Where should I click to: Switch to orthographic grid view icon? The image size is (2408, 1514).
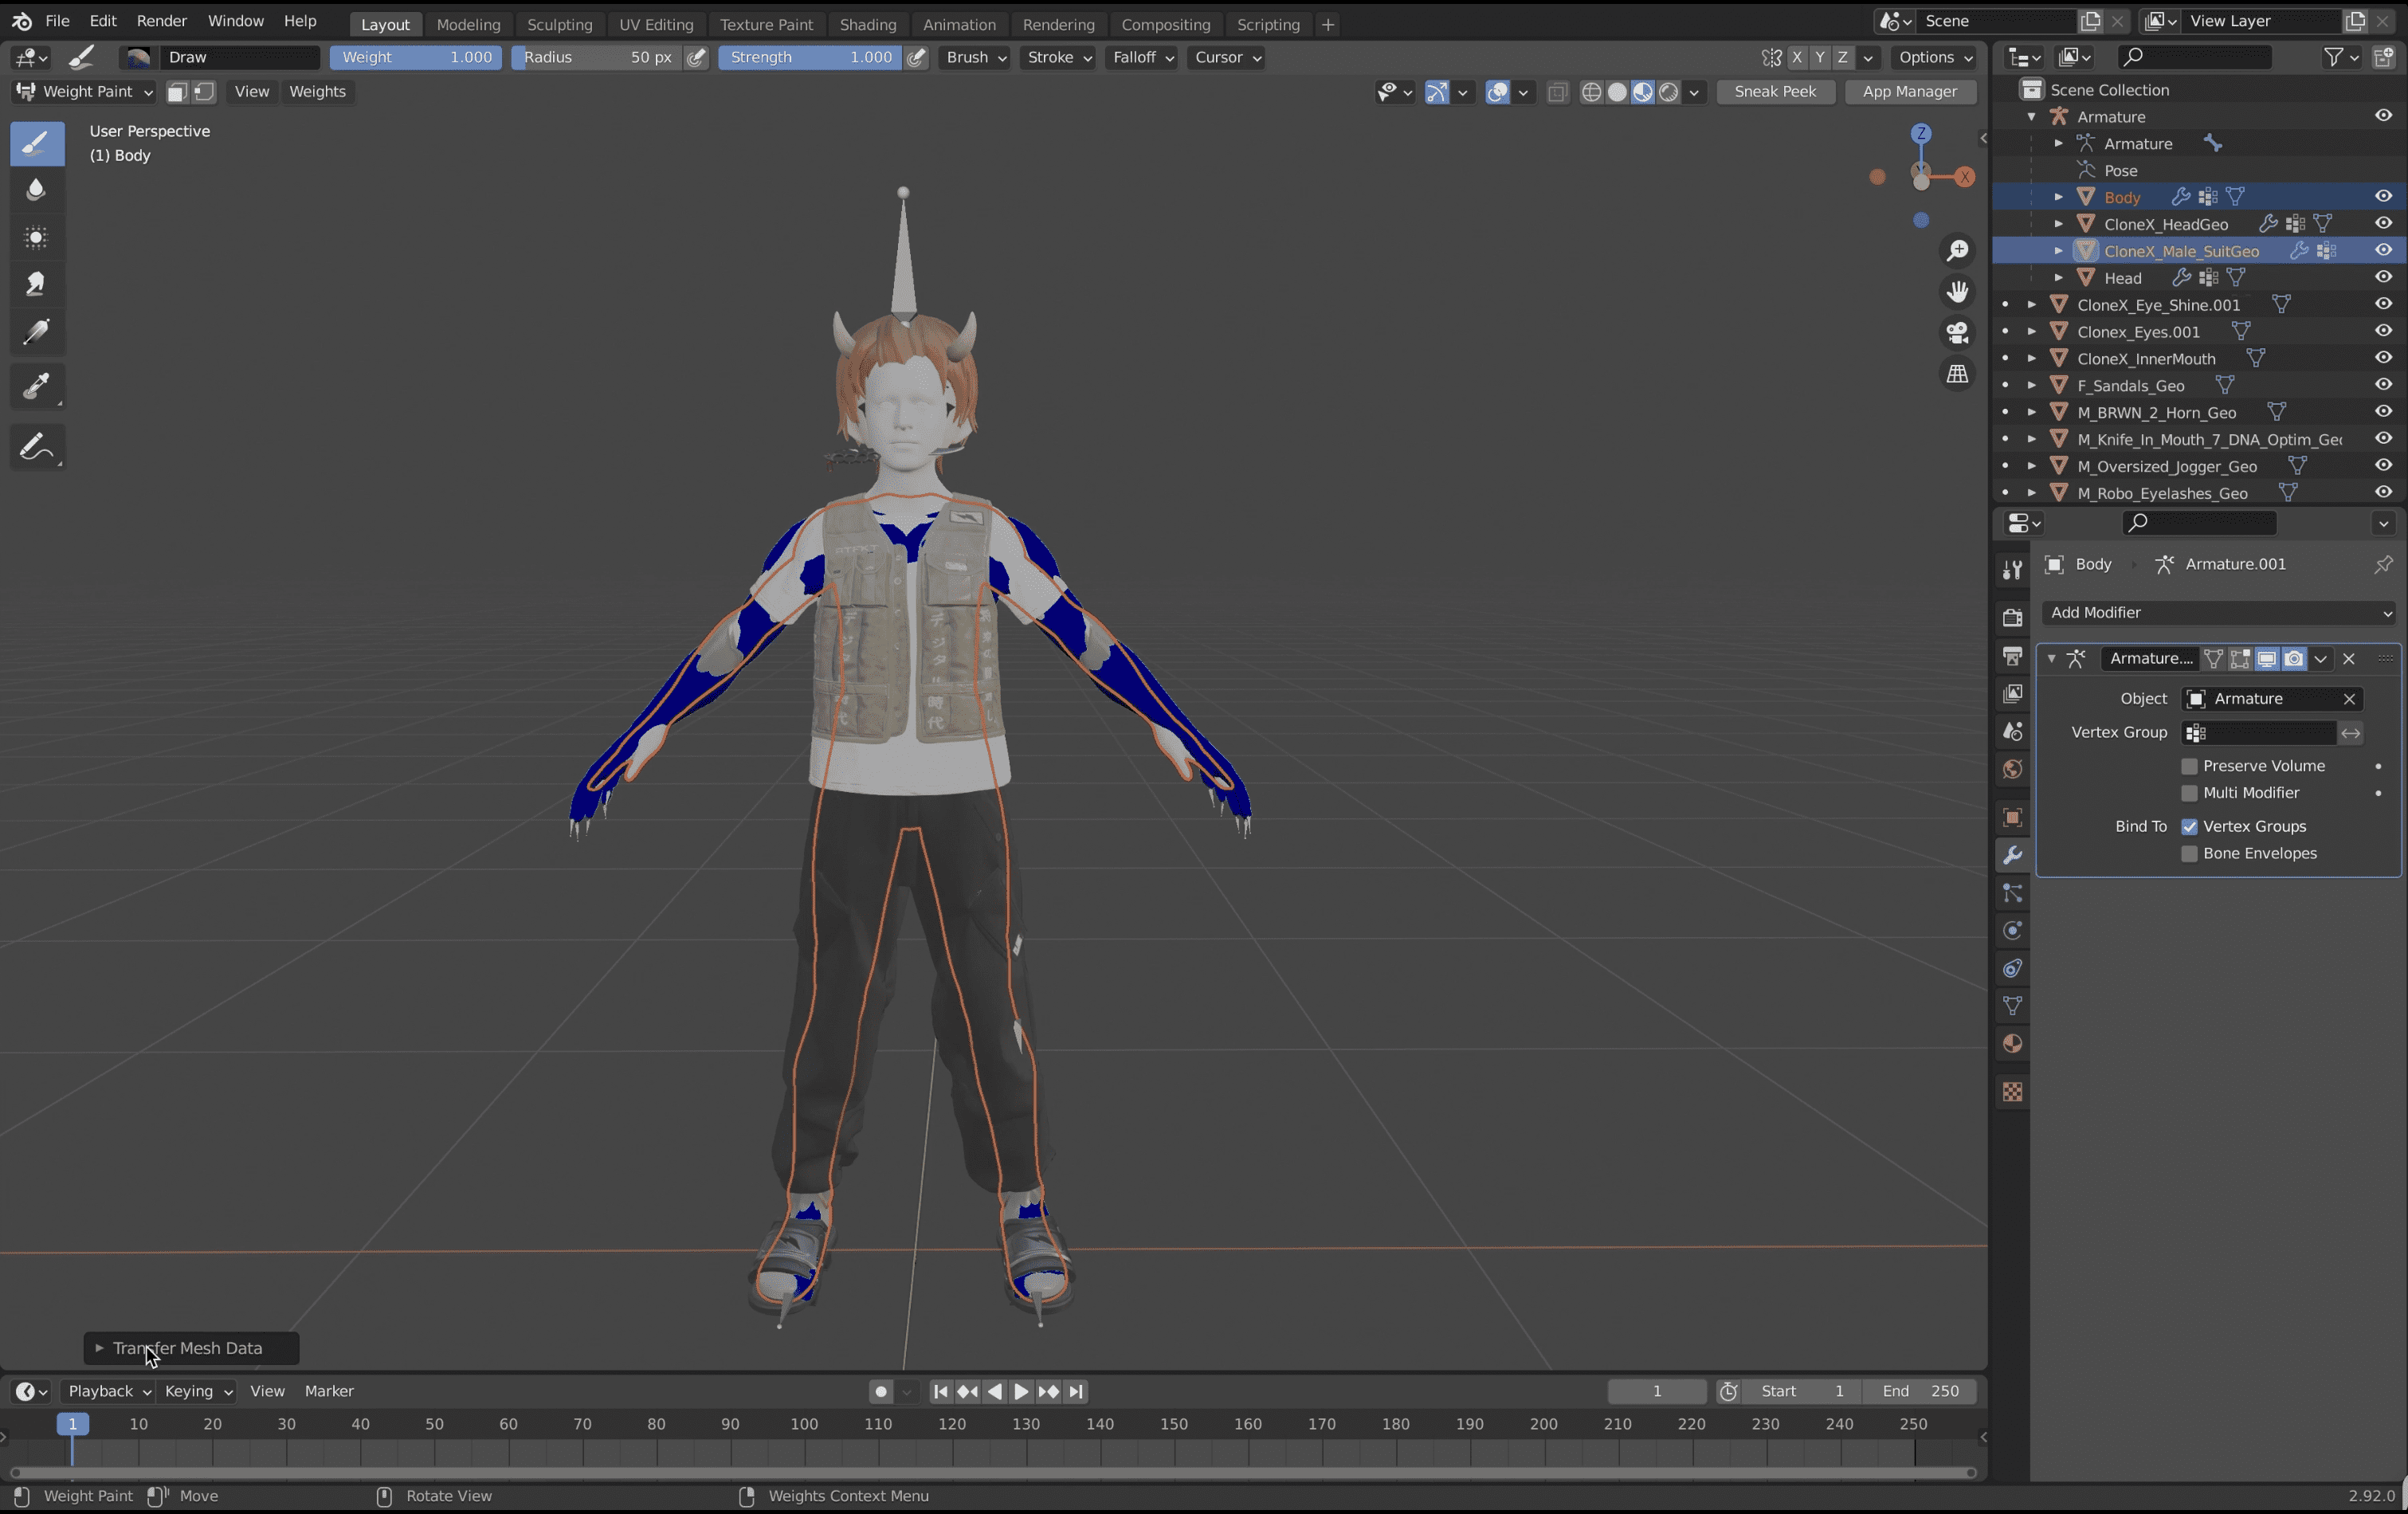pos(1957,374)
